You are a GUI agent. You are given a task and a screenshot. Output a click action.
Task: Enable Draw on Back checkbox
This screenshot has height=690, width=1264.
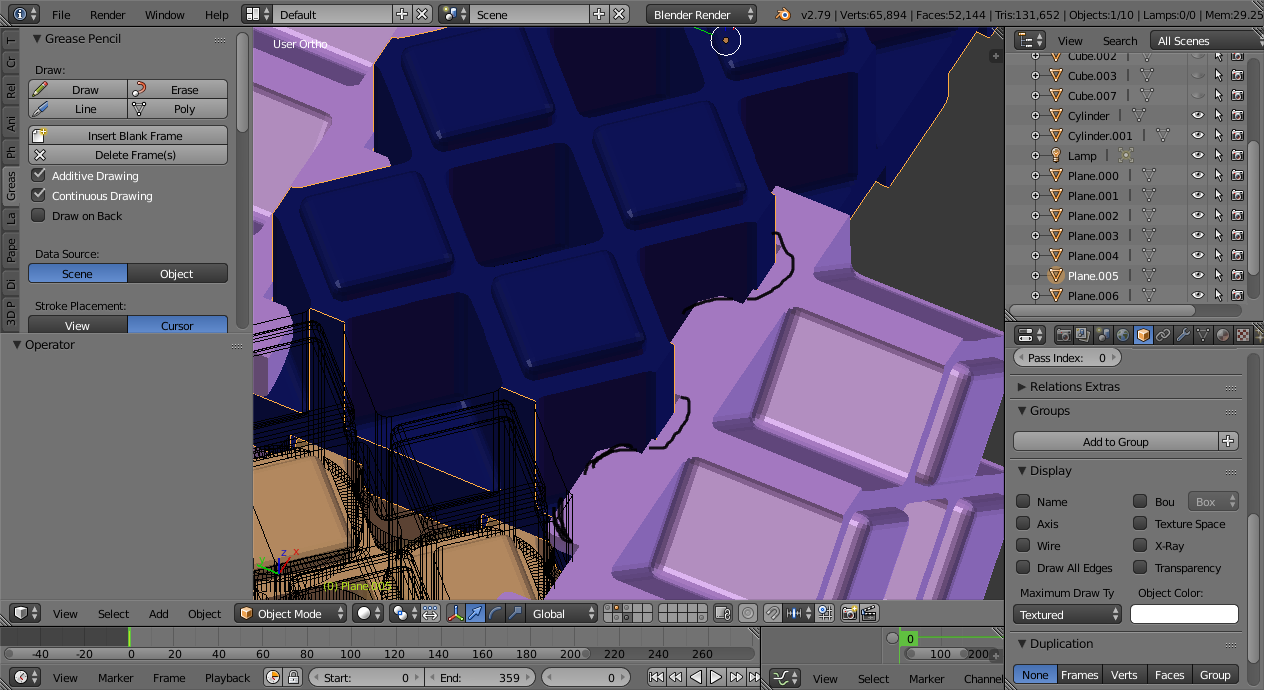click(x=39, y=215)
